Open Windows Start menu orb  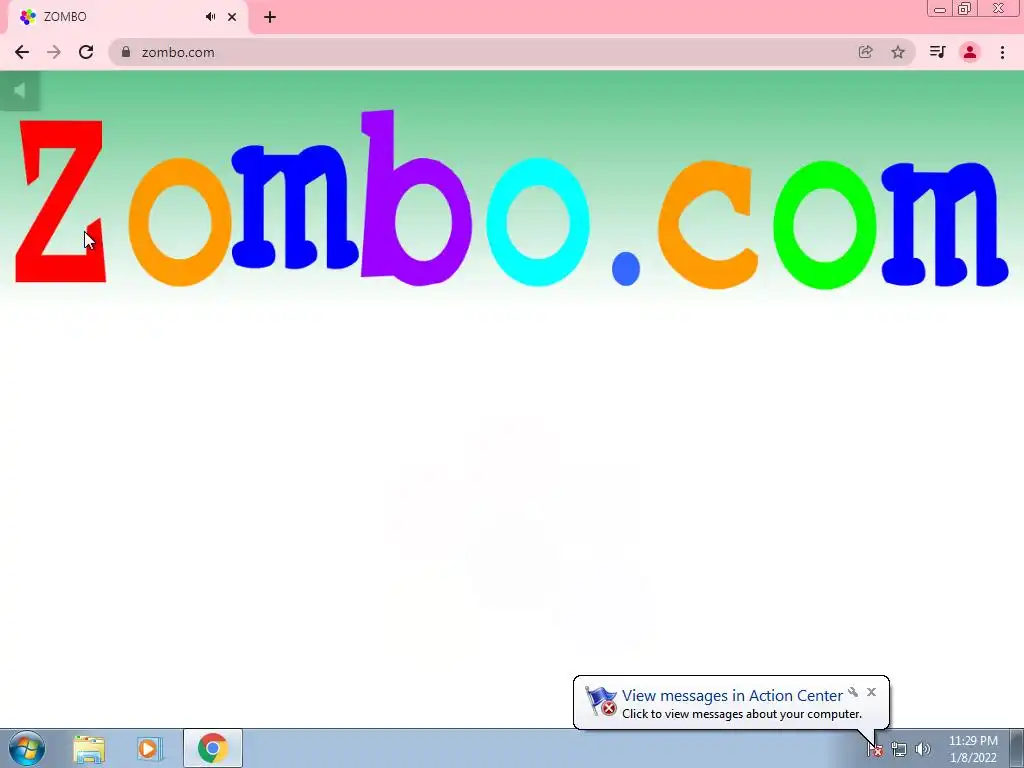coord(27,748)
